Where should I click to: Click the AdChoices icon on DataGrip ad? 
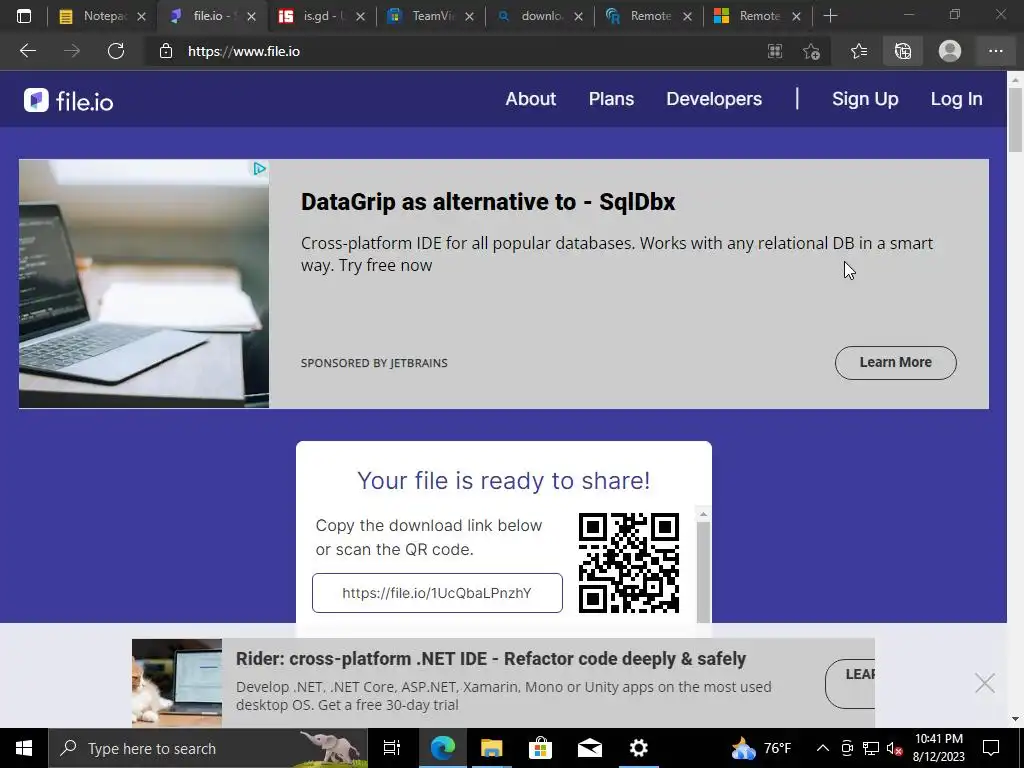click(259, 168)
